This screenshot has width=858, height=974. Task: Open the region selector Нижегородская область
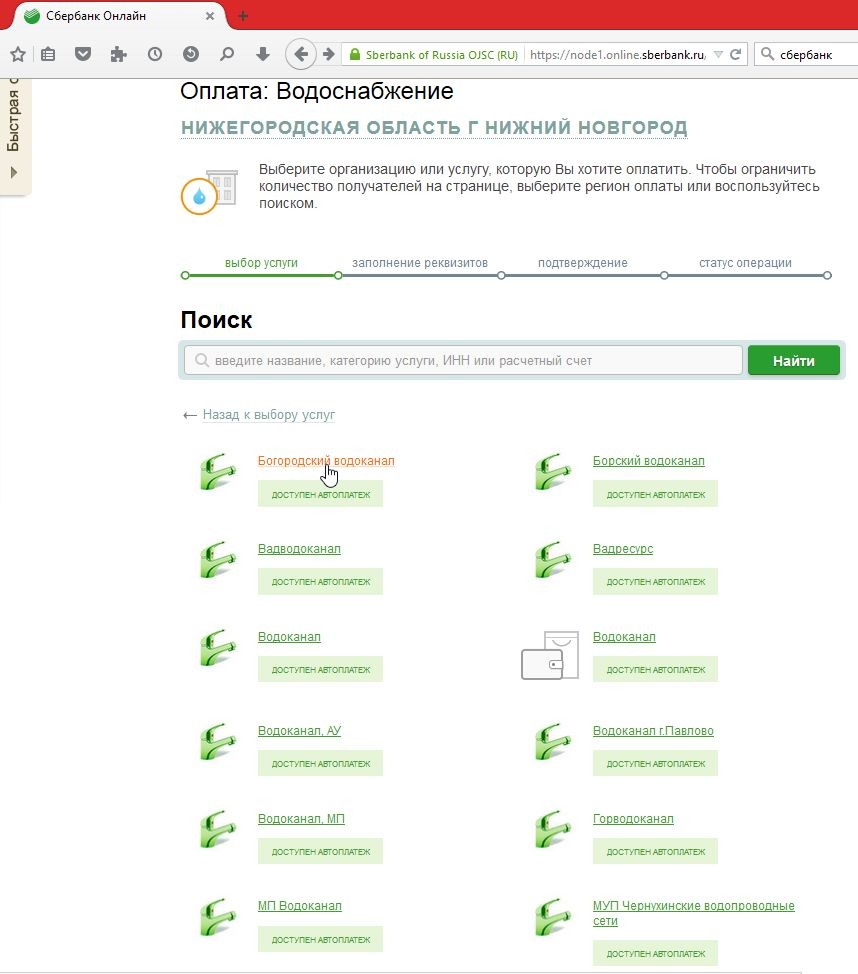point(434,127)
